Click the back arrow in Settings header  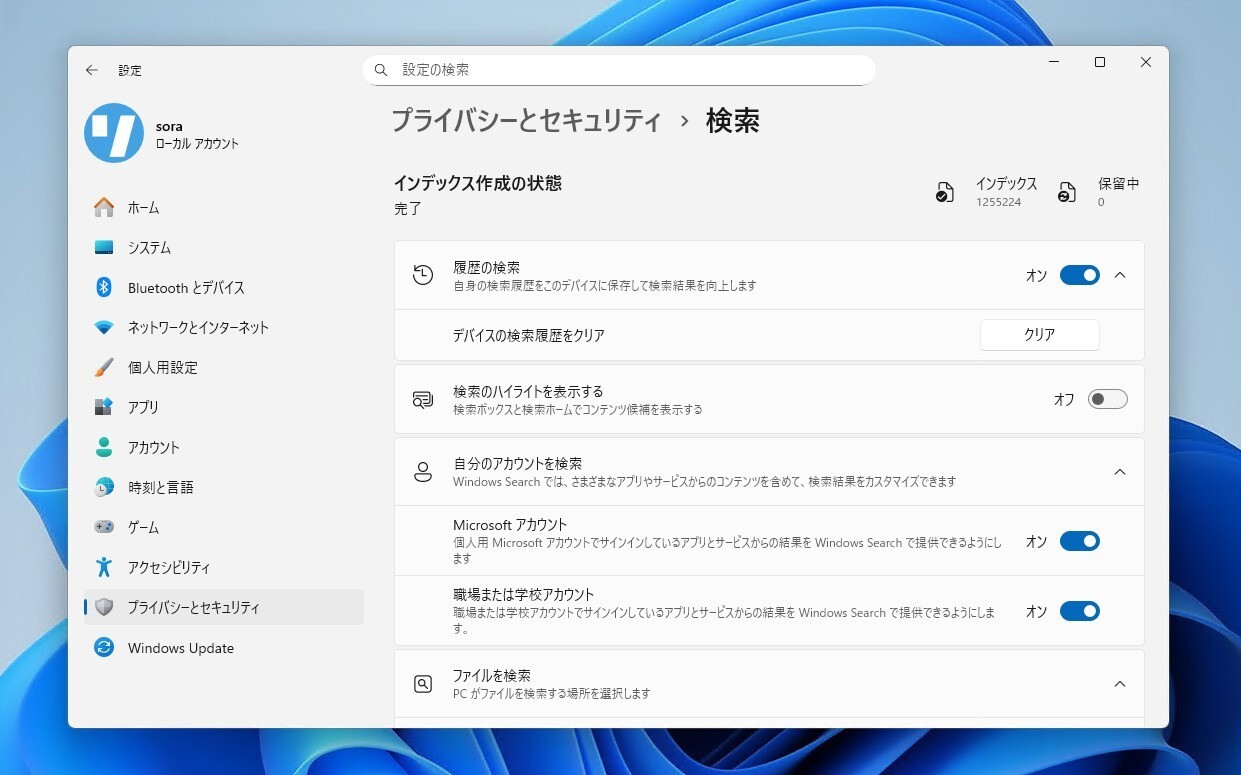click(x=92, y=70)
